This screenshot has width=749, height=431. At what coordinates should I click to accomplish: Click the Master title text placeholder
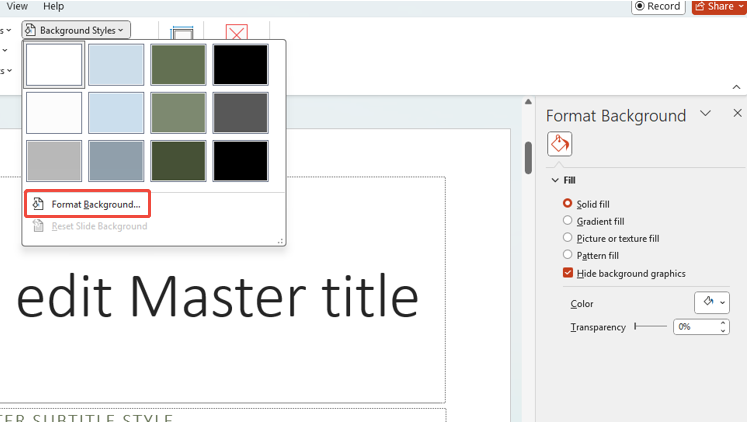222,291
